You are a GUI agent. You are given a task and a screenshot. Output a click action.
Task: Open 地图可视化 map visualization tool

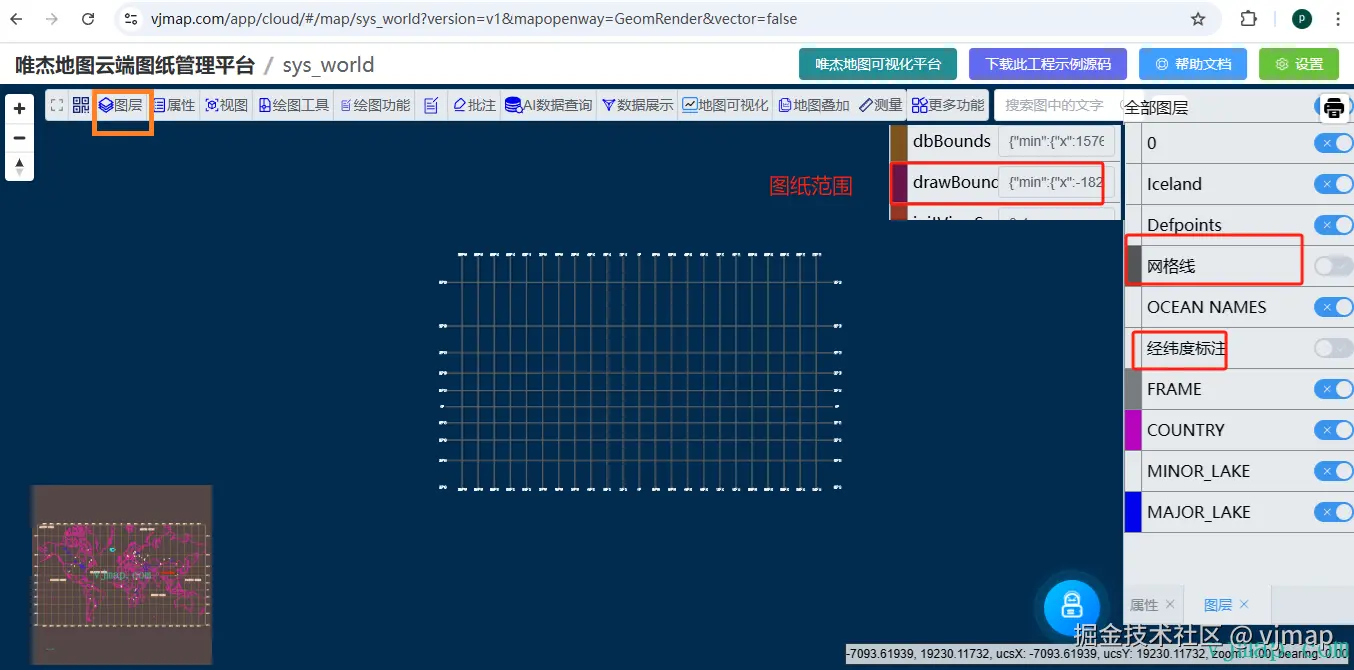click(x=726, y=105)
